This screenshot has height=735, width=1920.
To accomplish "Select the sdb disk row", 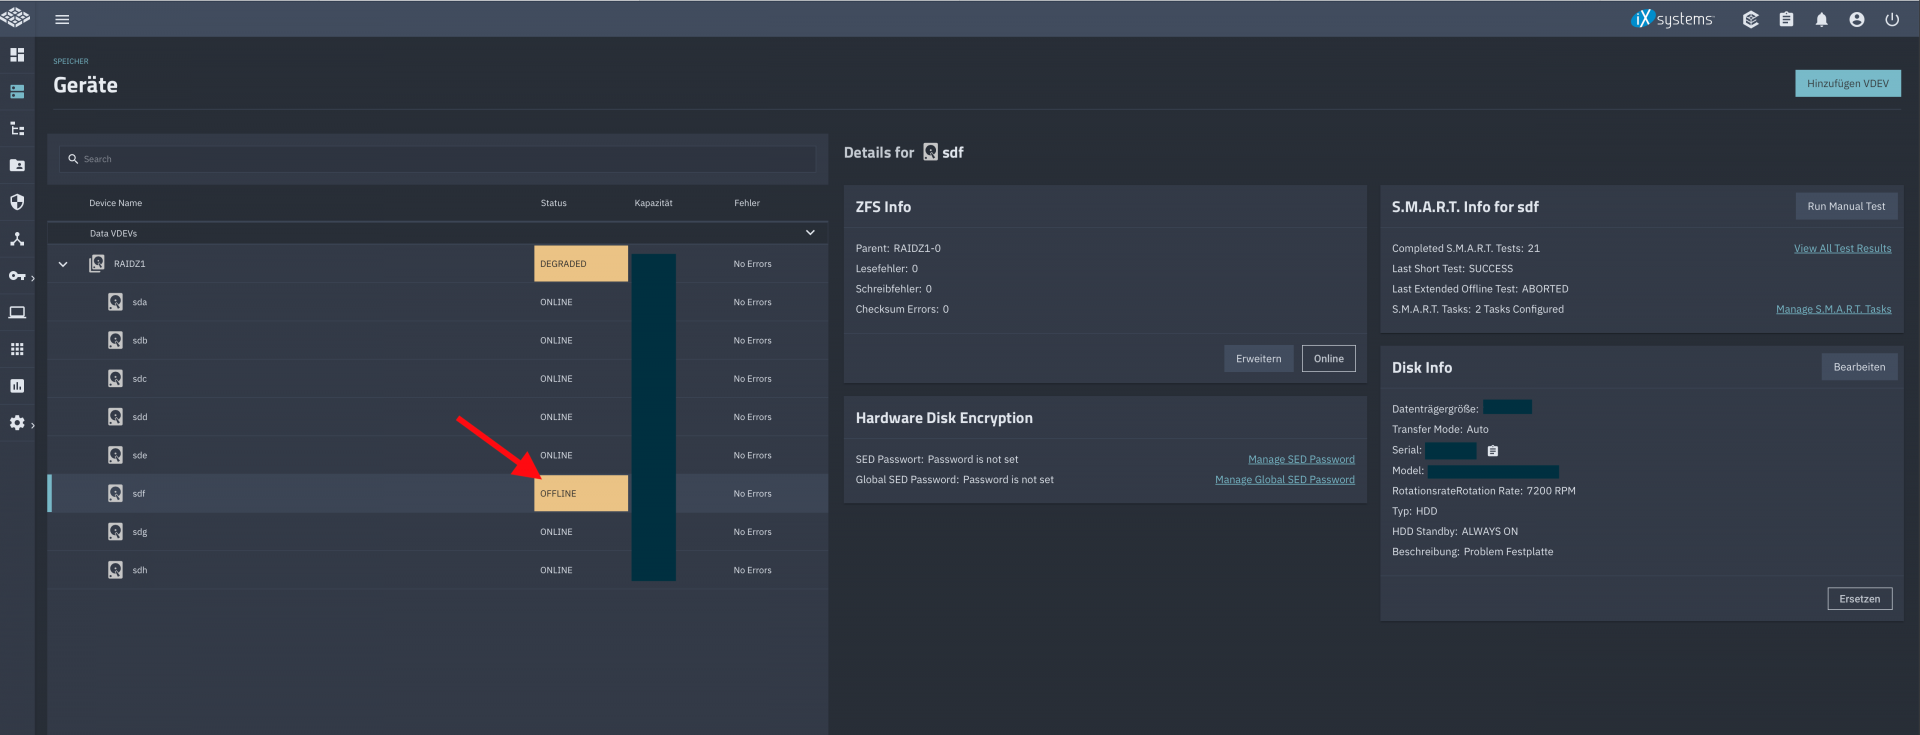I will tap(437, 341).
